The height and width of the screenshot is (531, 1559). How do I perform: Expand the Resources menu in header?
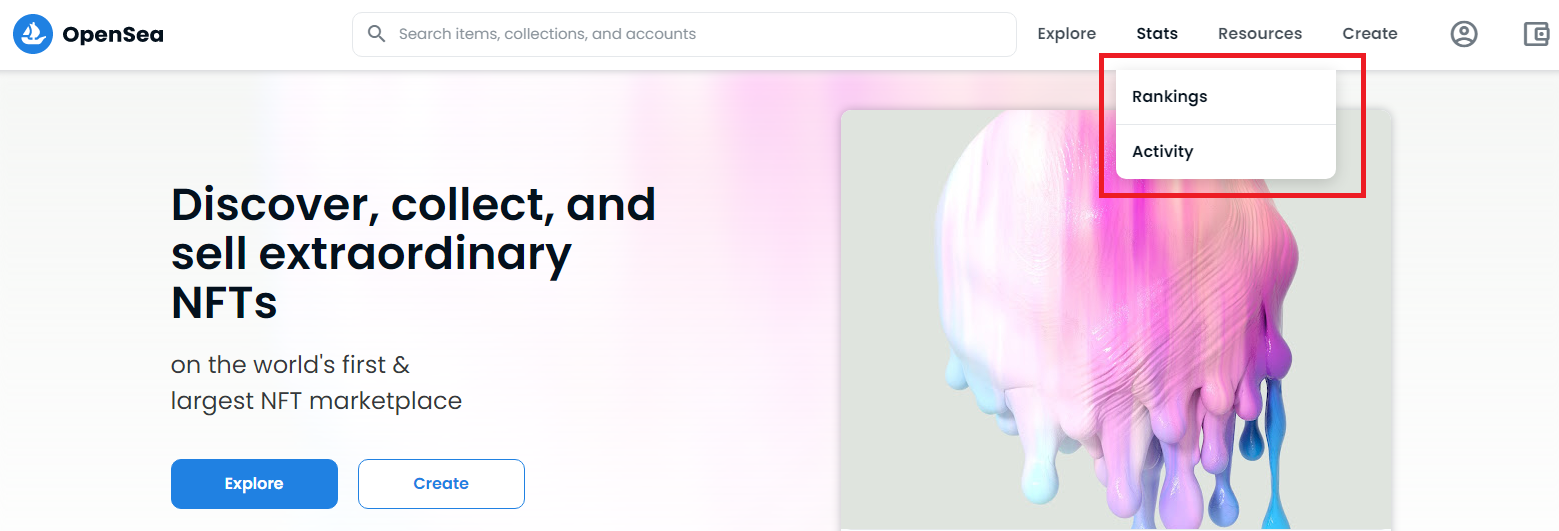click(x=1260, y=34)
